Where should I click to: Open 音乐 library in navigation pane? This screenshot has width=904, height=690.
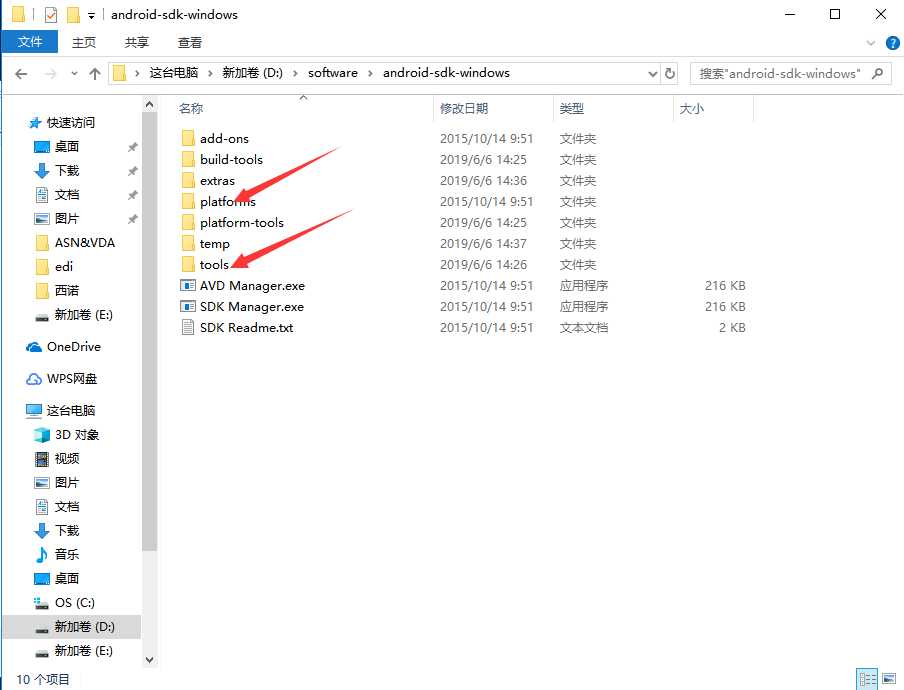point(67,555)
